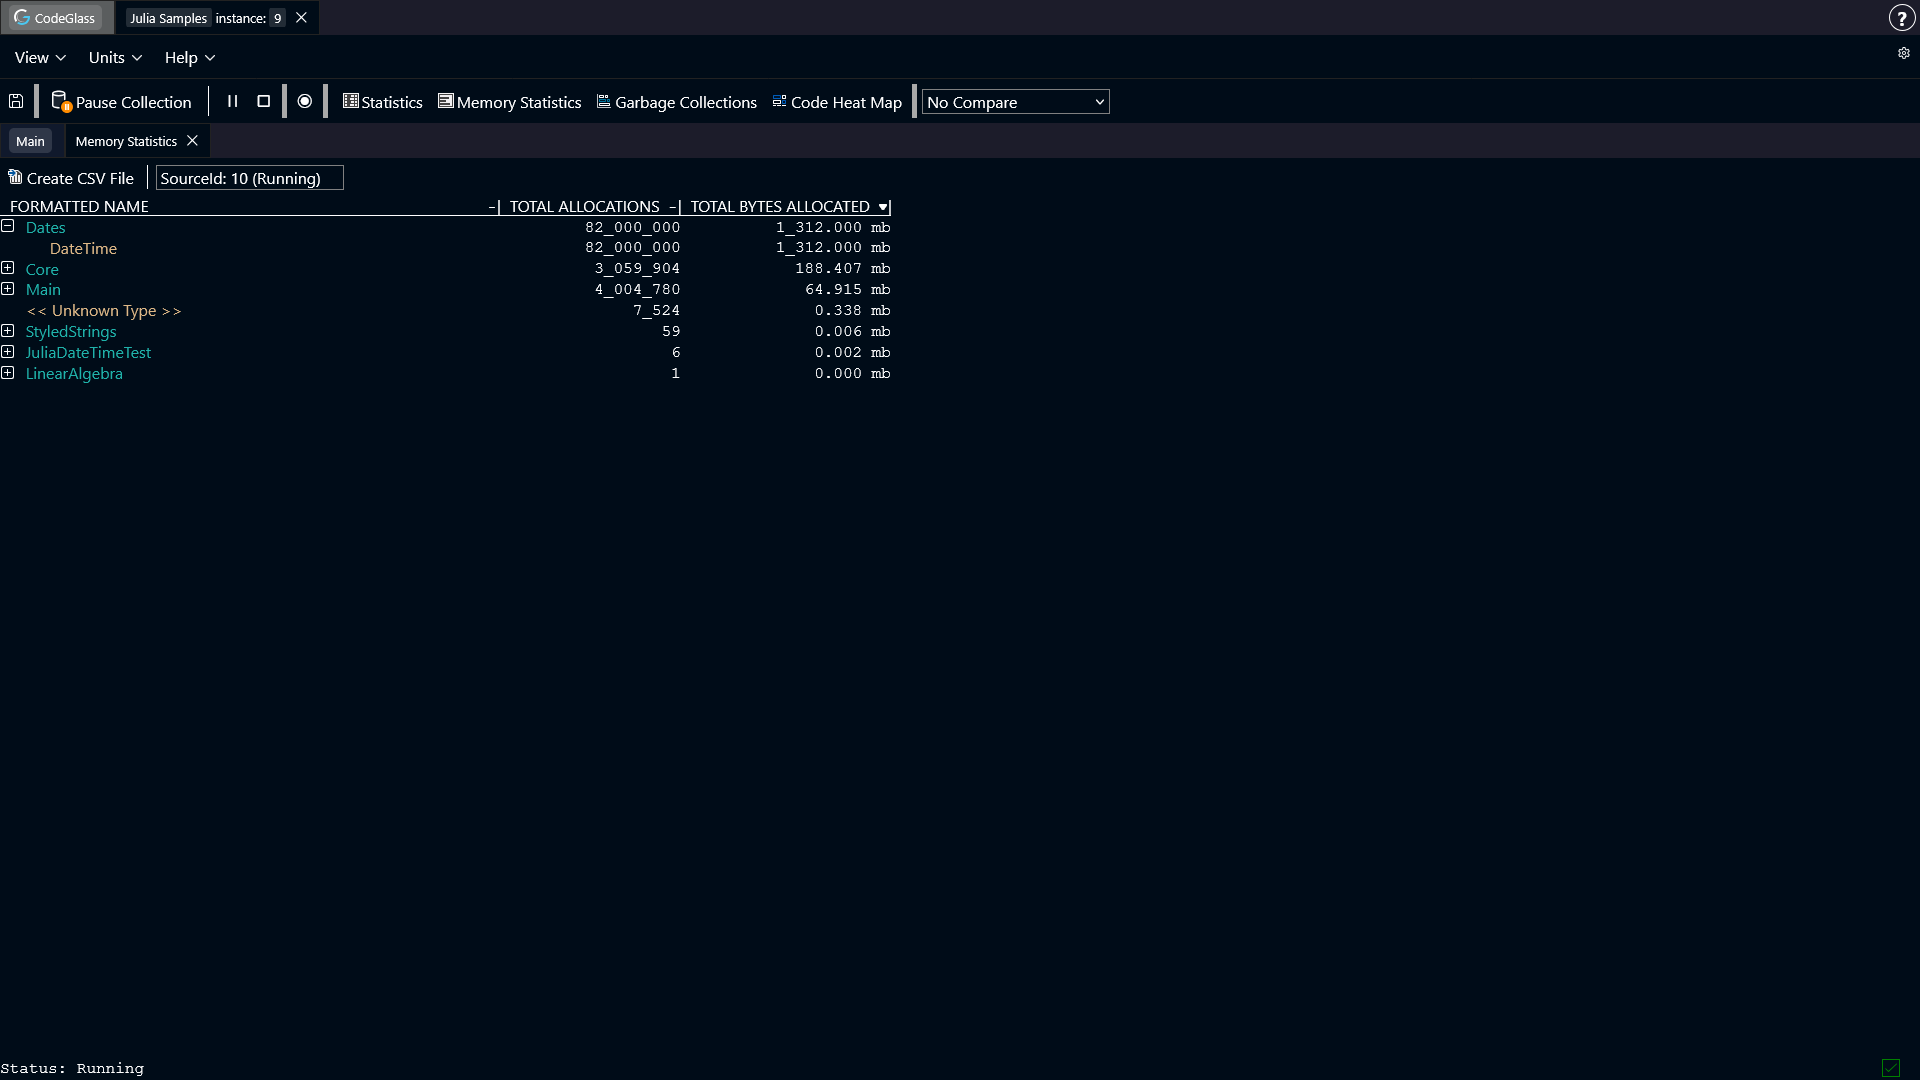Select the Core row label

pyautogui.click(x=42, y=269)
